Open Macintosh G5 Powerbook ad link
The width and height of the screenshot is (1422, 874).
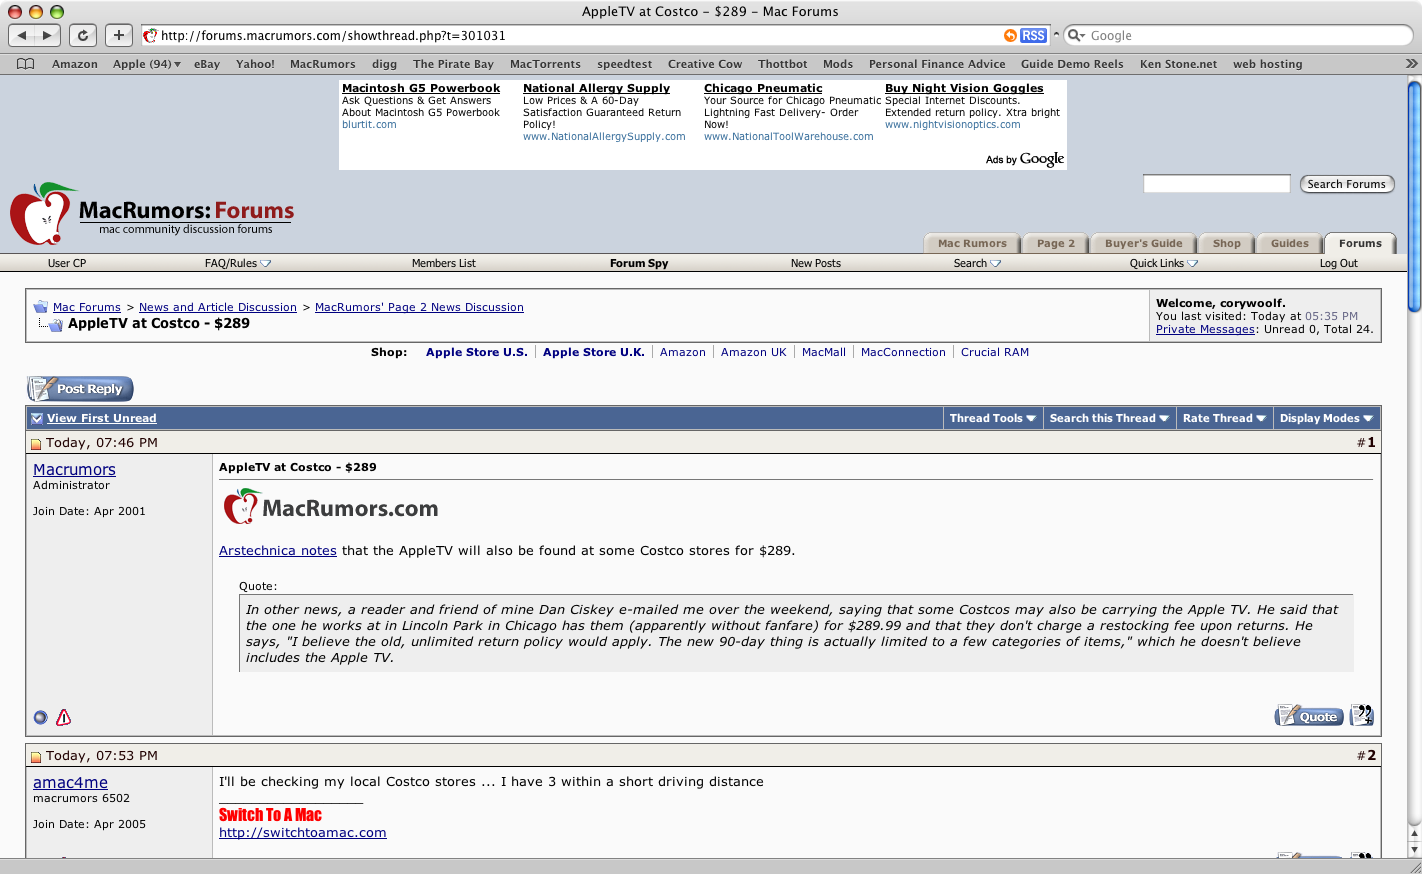point(421,88)
